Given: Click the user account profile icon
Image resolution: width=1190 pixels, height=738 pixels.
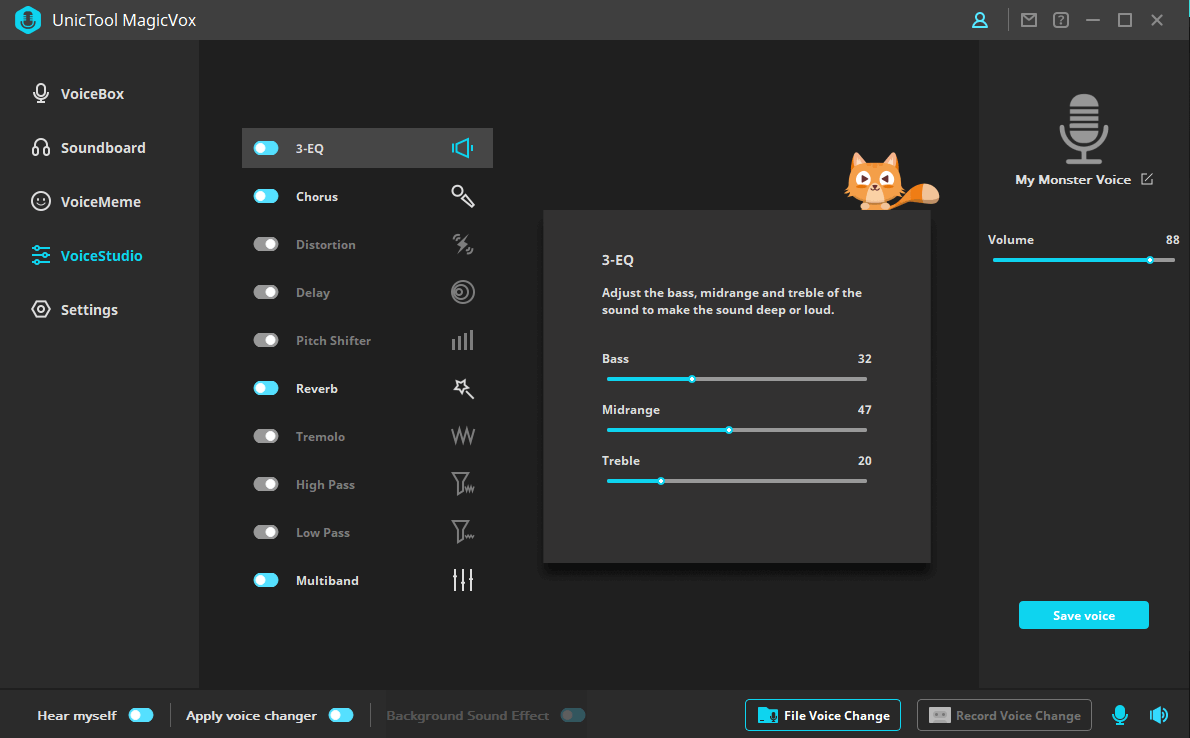Looking at the screenshot, I should 980,20.
